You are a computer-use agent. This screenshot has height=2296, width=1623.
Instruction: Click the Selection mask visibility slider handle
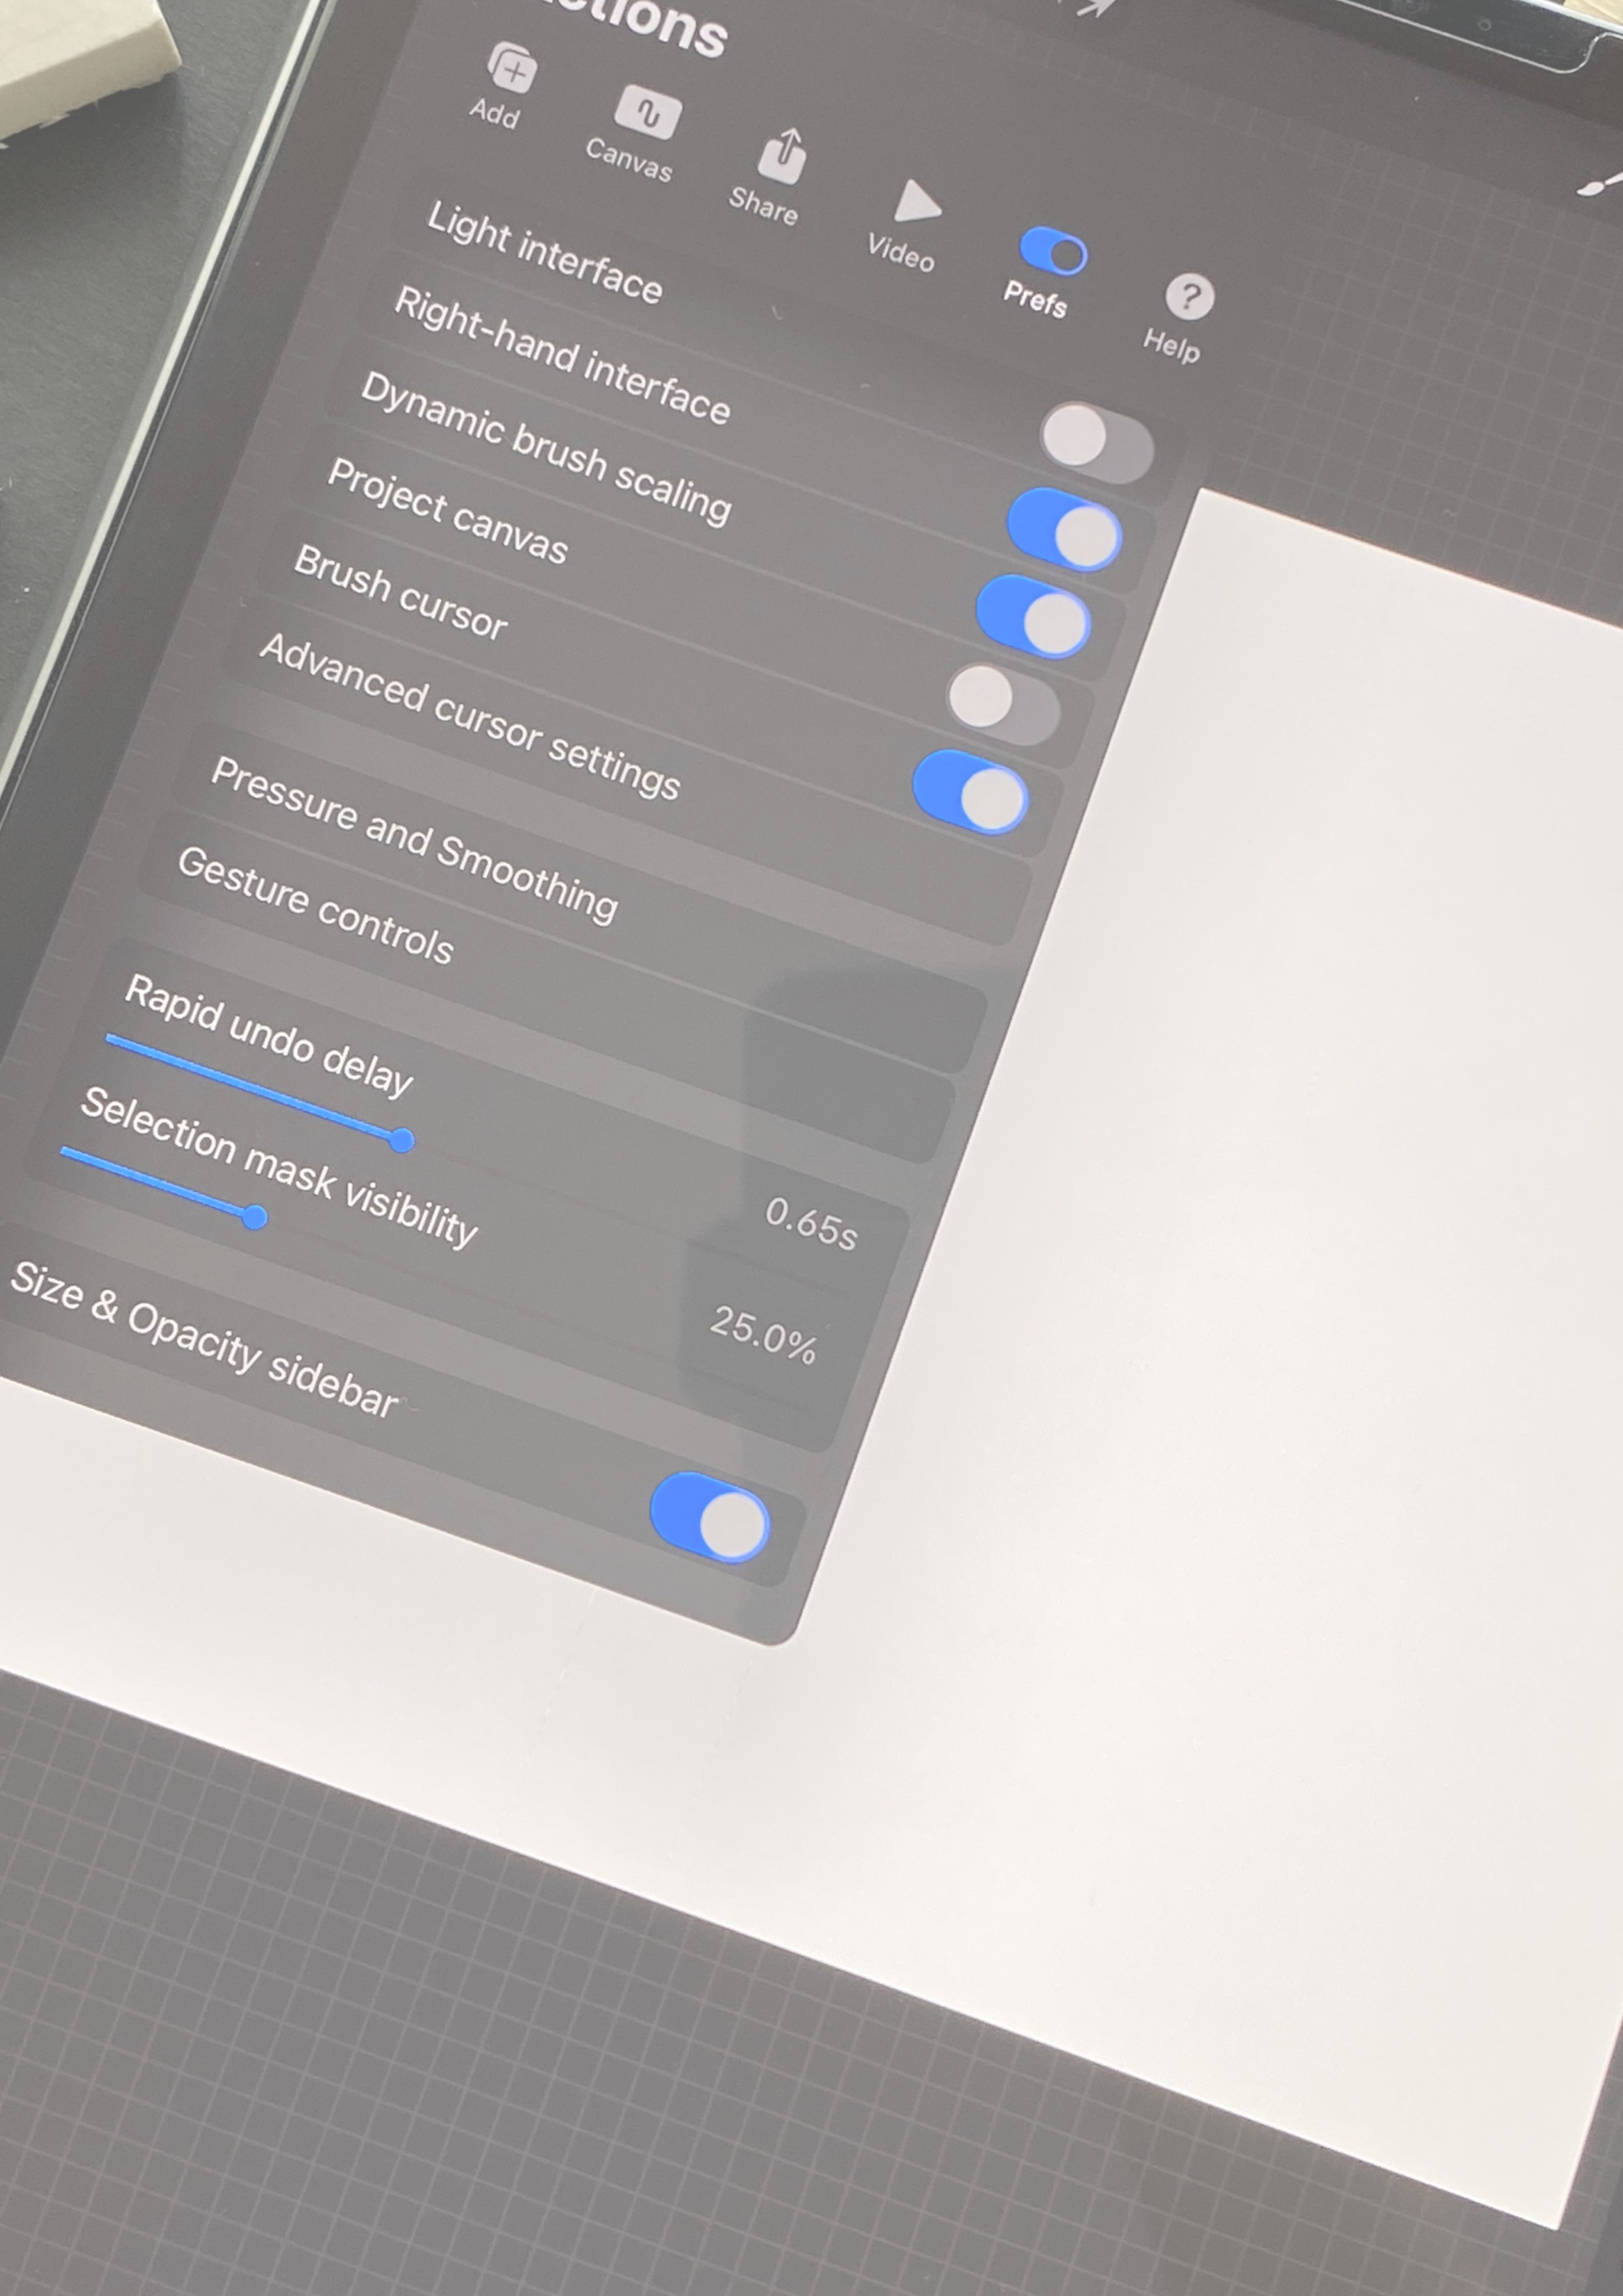[255, 1217]
